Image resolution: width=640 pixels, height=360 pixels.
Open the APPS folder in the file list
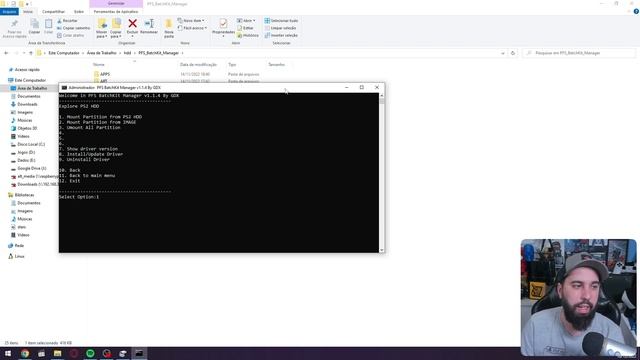[105, 74]
